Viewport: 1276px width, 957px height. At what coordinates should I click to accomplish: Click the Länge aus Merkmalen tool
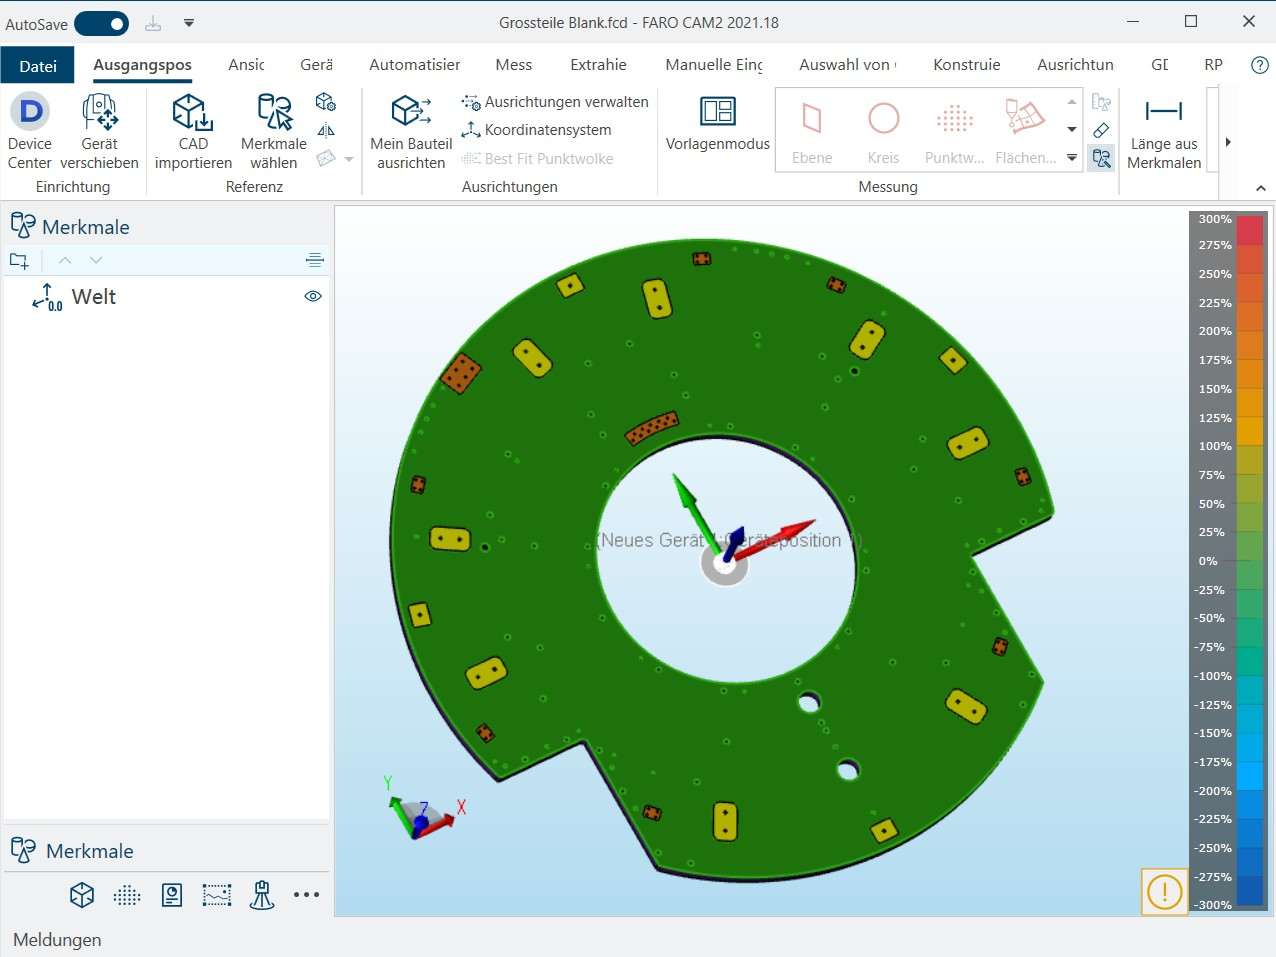point(1163,130)
